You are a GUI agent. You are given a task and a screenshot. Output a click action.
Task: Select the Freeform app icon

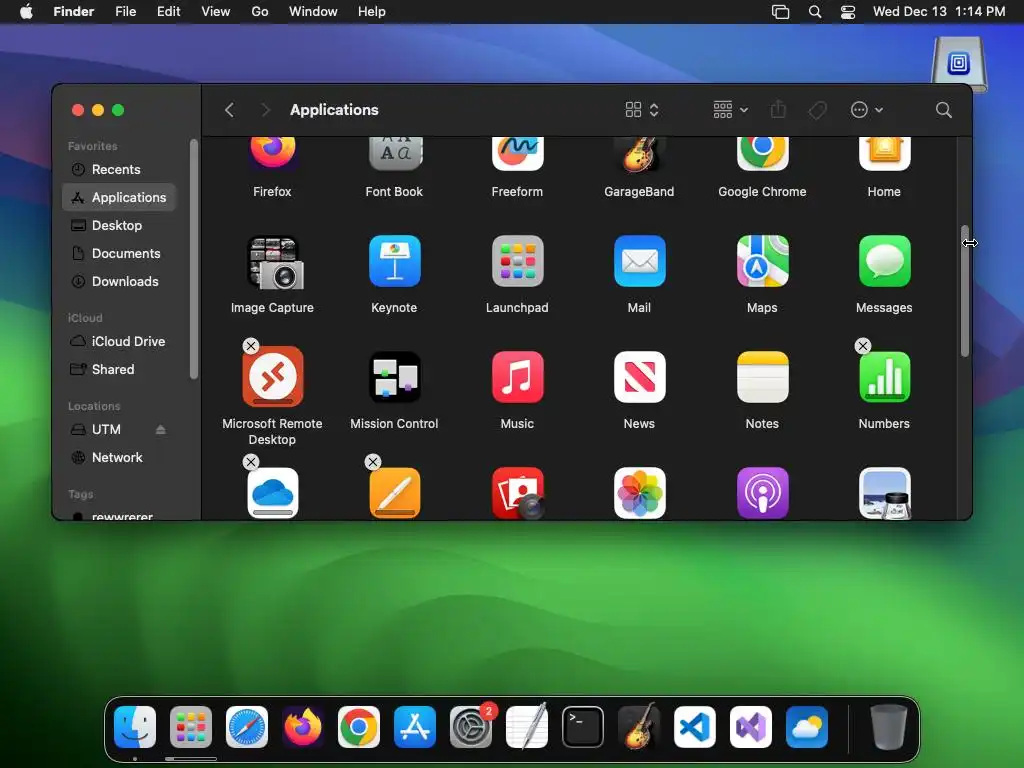click(517, 154)
